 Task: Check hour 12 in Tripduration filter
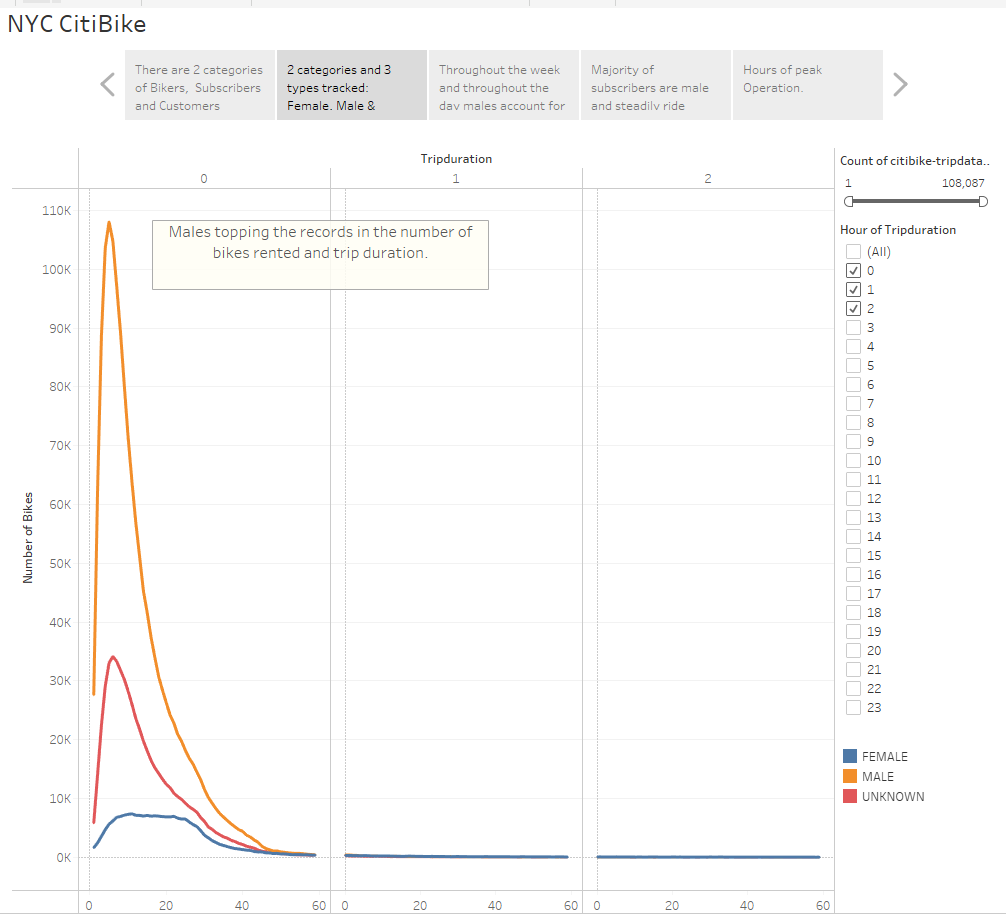tap(853, 498)
